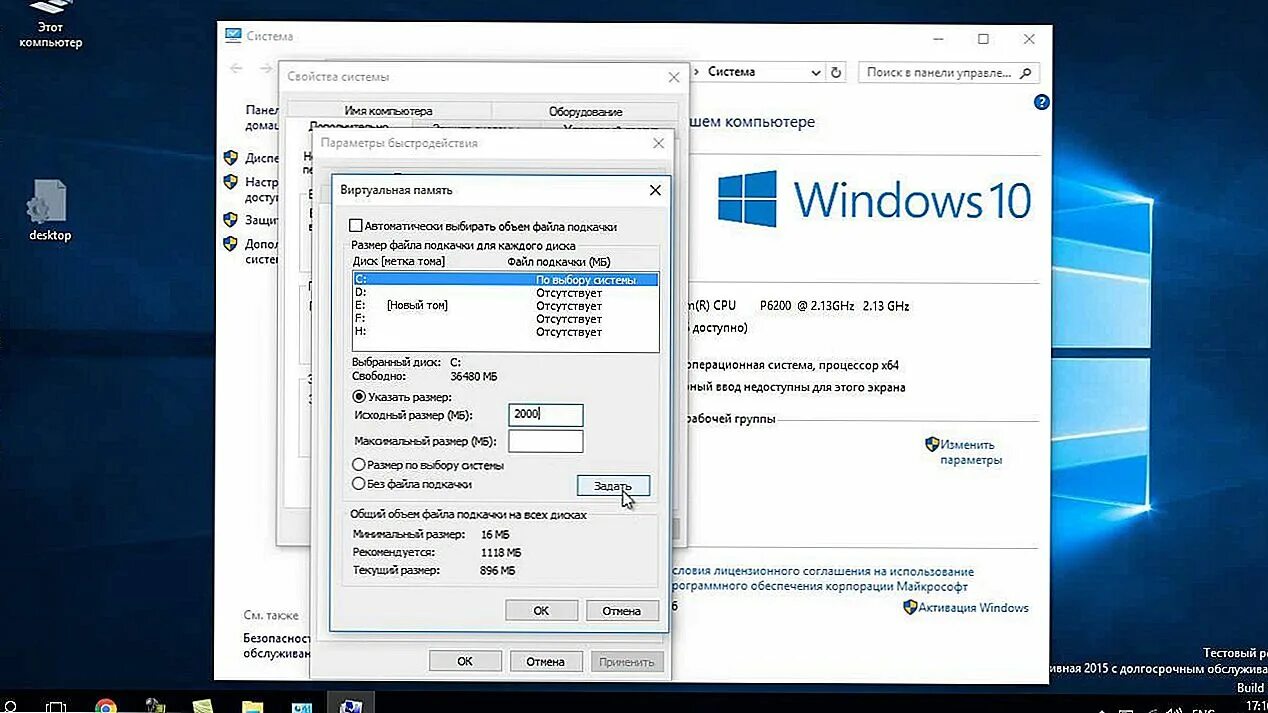Viewport: 1268px width, 713px height.
Task: Select the desktop file icon on the desktop
Action: [49, 210]
